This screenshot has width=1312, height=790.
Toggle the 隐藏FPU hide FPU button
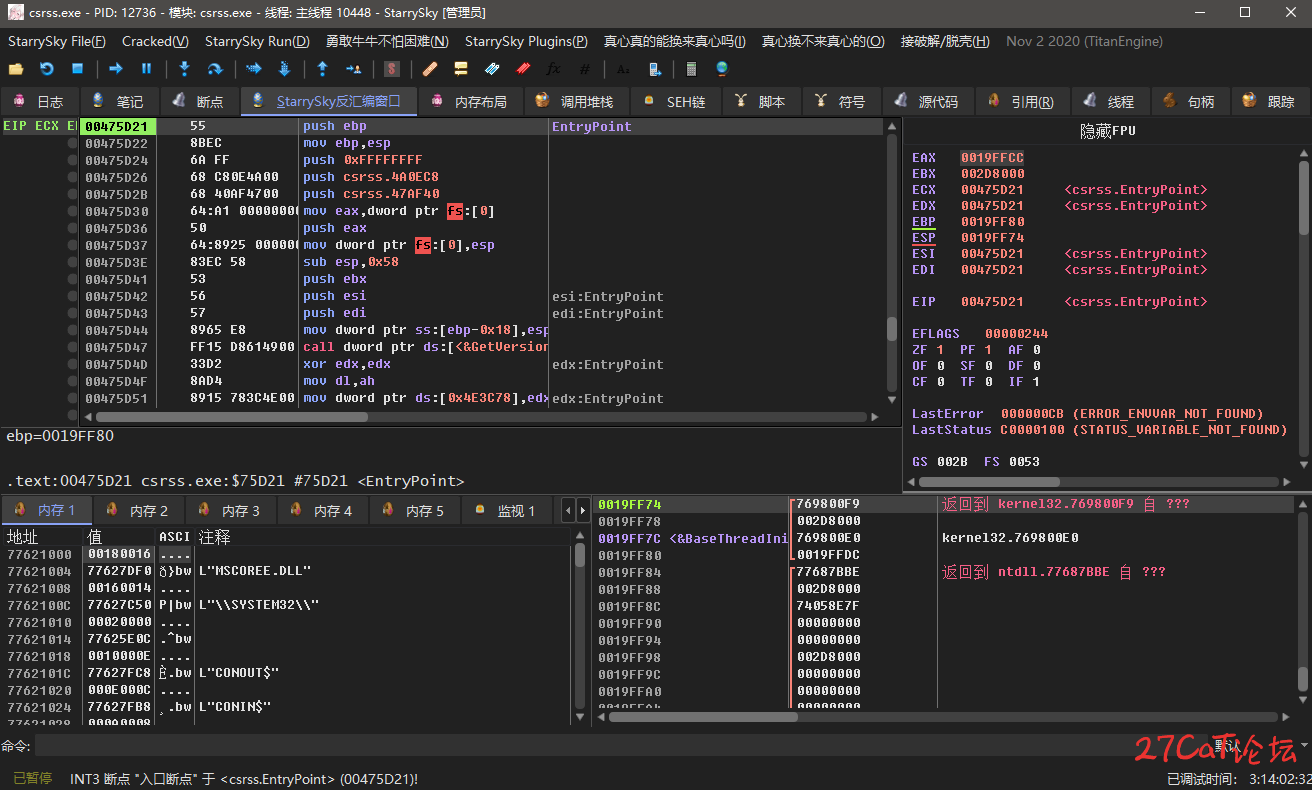pyautogui.click(x=1107, y=131)
